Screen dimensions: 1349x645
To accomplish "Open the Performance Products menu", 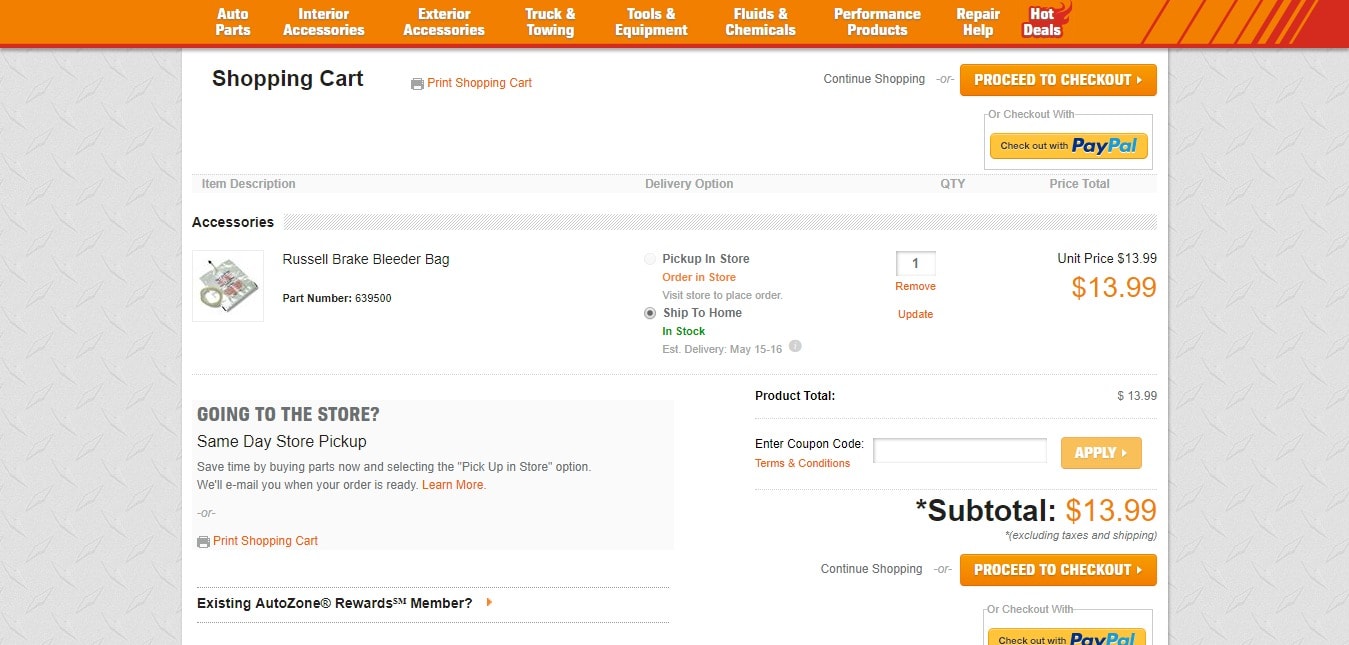I will point(877,22).
